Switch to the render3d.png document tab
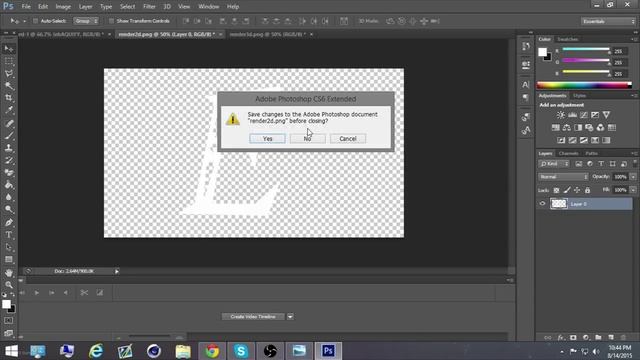 point(267,34)
